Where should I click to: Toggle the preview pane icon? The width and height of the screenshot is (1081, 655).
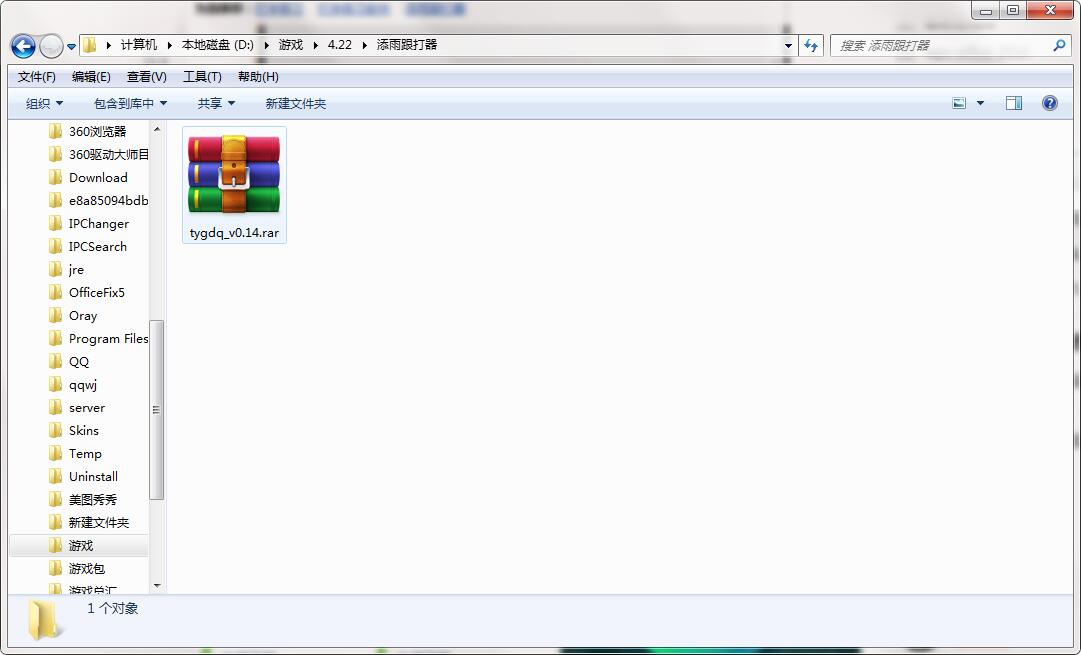coord(1014,103)
